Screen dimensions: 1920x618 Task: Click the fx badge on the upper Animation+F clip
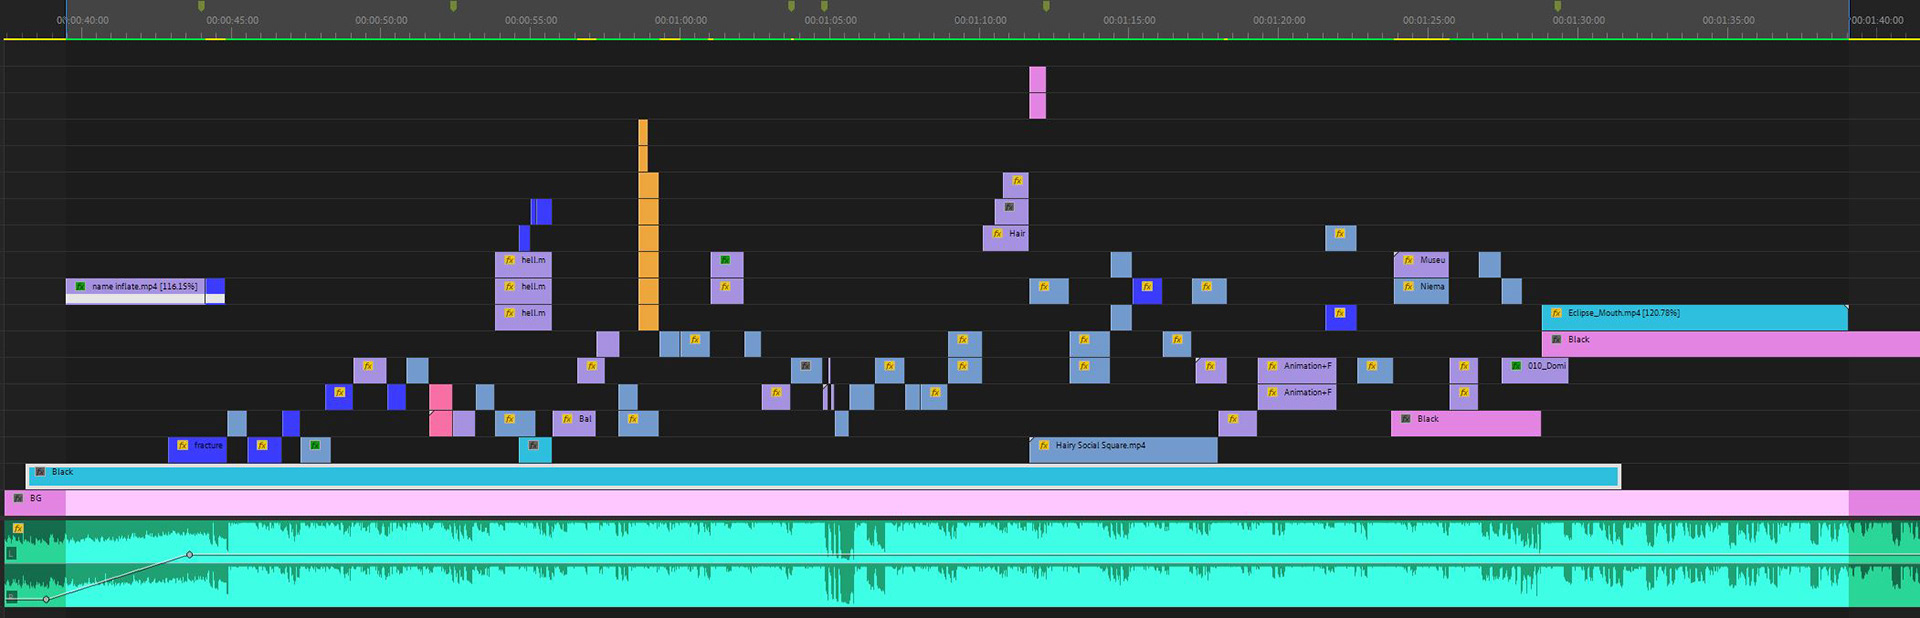pos(1272,366)
